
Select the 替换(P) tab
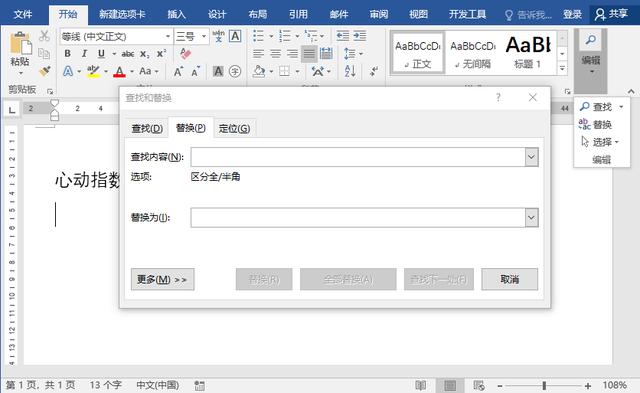191,128
